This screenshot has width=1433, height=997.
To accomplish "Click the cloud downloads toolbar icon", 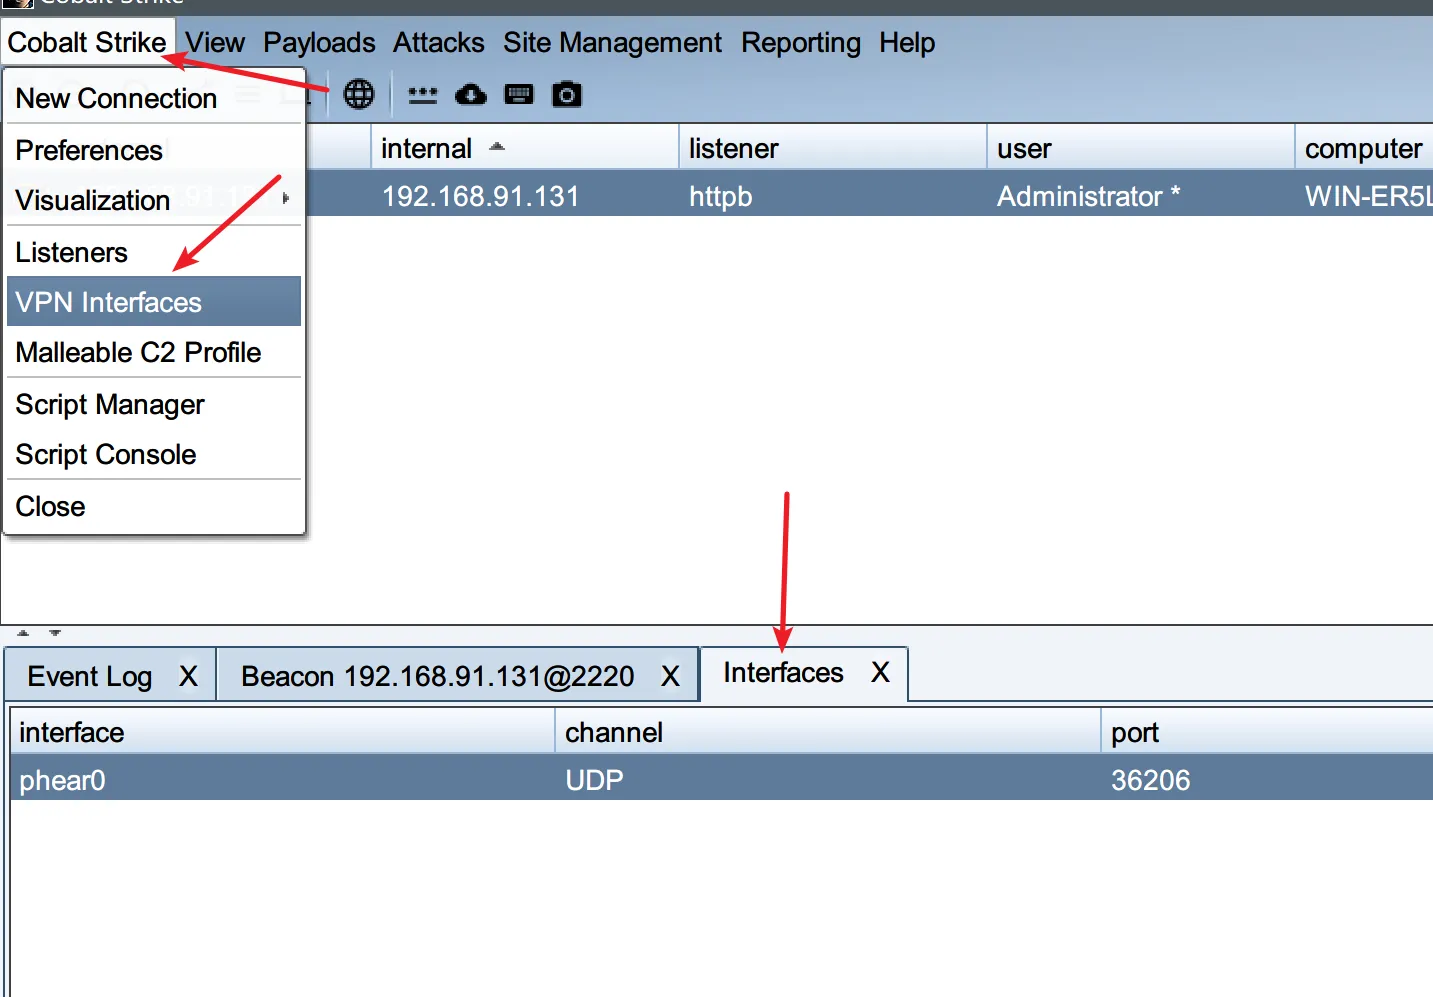I will click(471, 95).
